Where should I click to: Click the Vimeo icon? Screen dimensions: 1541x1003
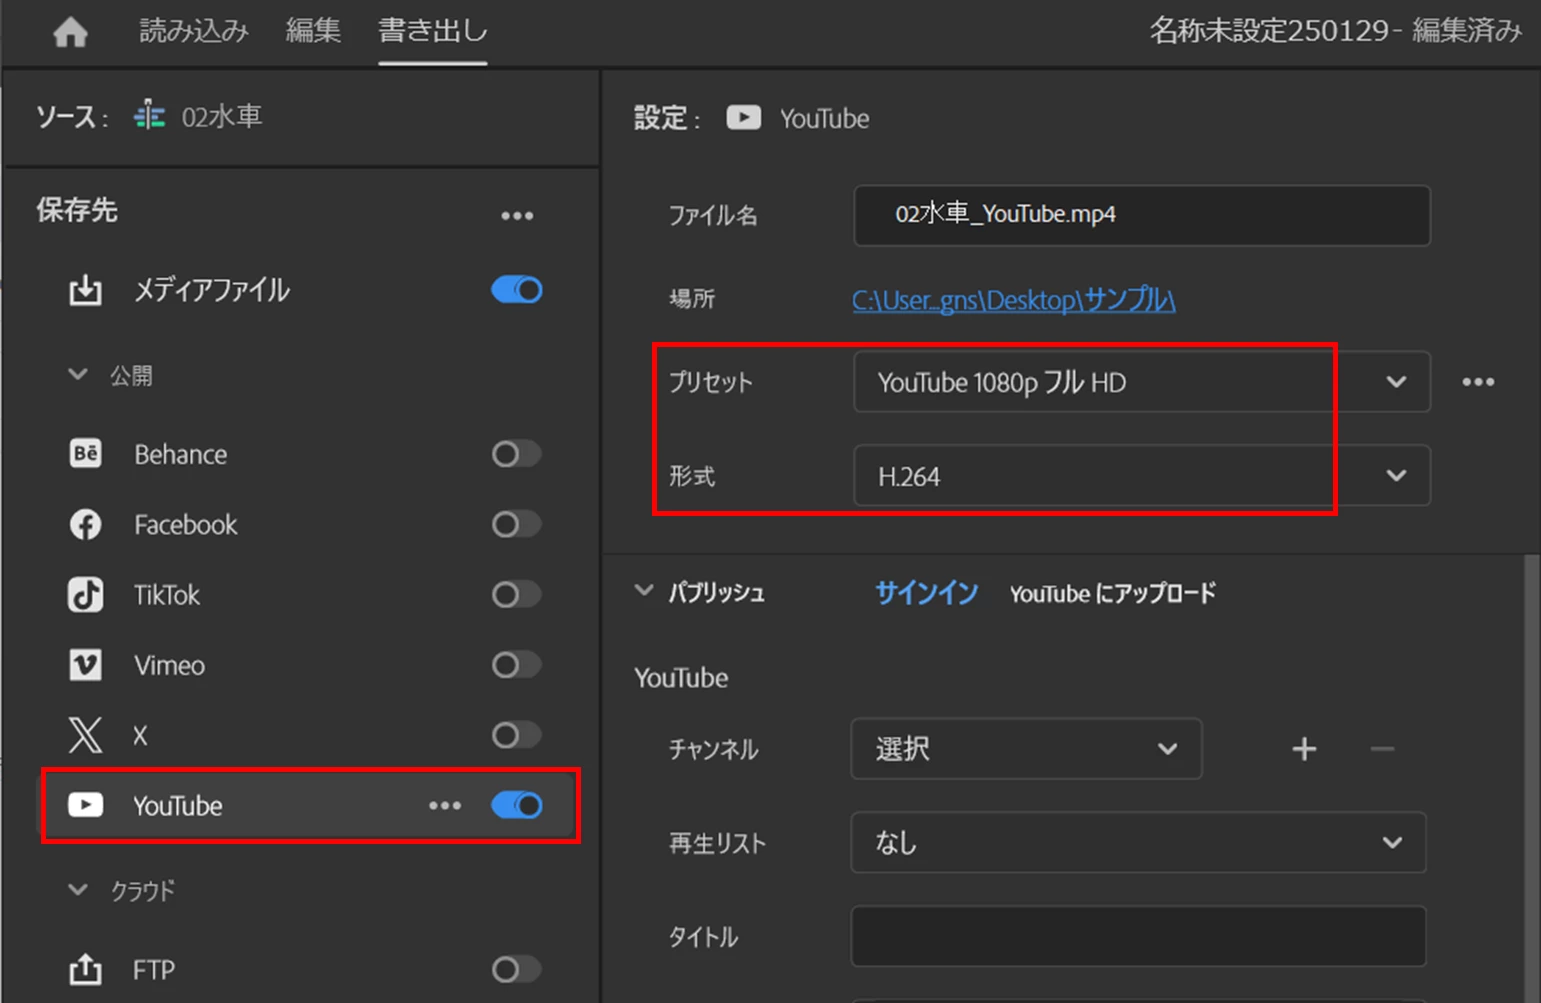(x=85, y=665)
